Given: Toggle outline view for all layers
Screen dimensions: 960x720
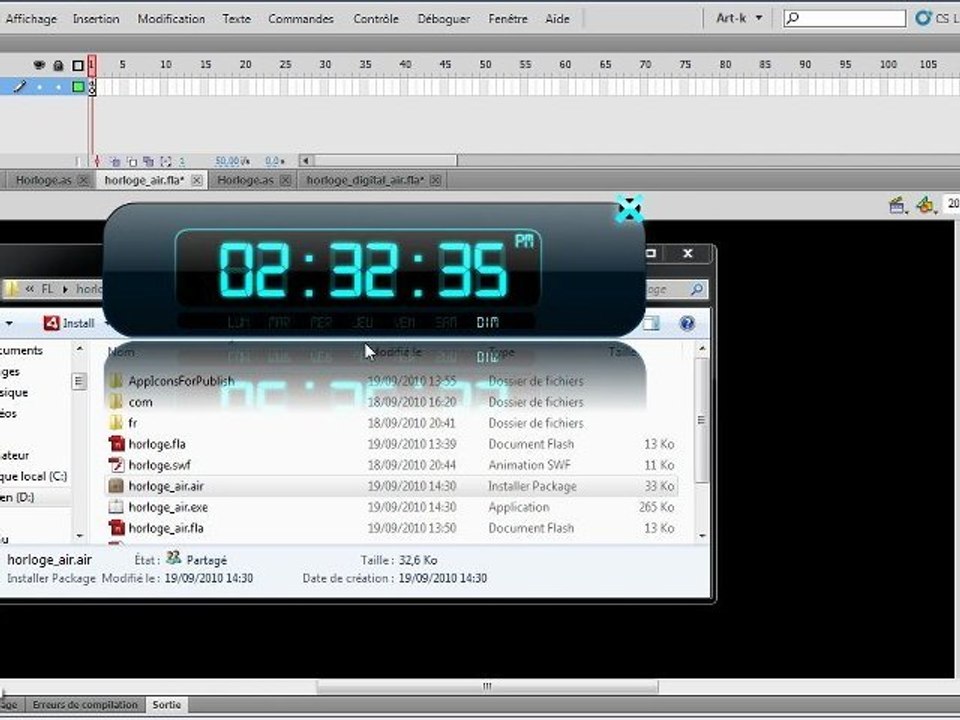Looking at the screenshot, I should click(x=78, y=65).
